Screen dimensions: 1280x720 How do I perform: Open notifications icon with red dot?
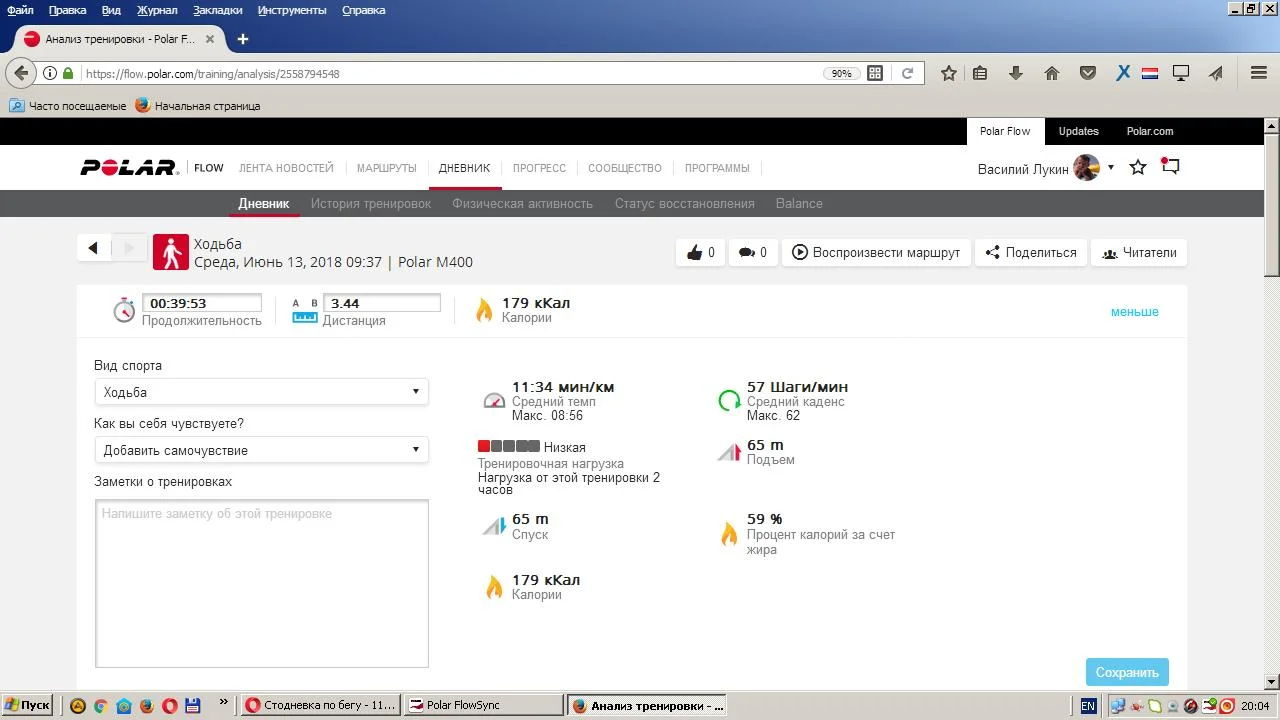[1170, 166]
